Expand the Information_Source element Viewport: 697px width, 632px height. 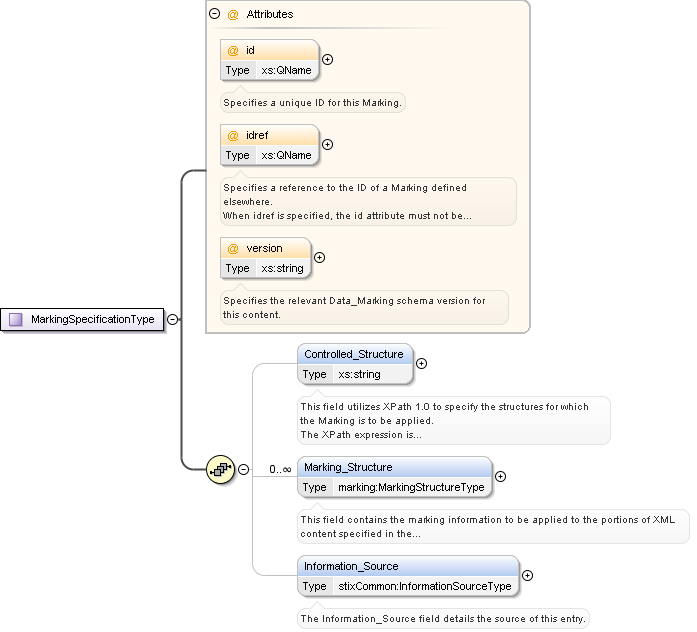point(527,576)
